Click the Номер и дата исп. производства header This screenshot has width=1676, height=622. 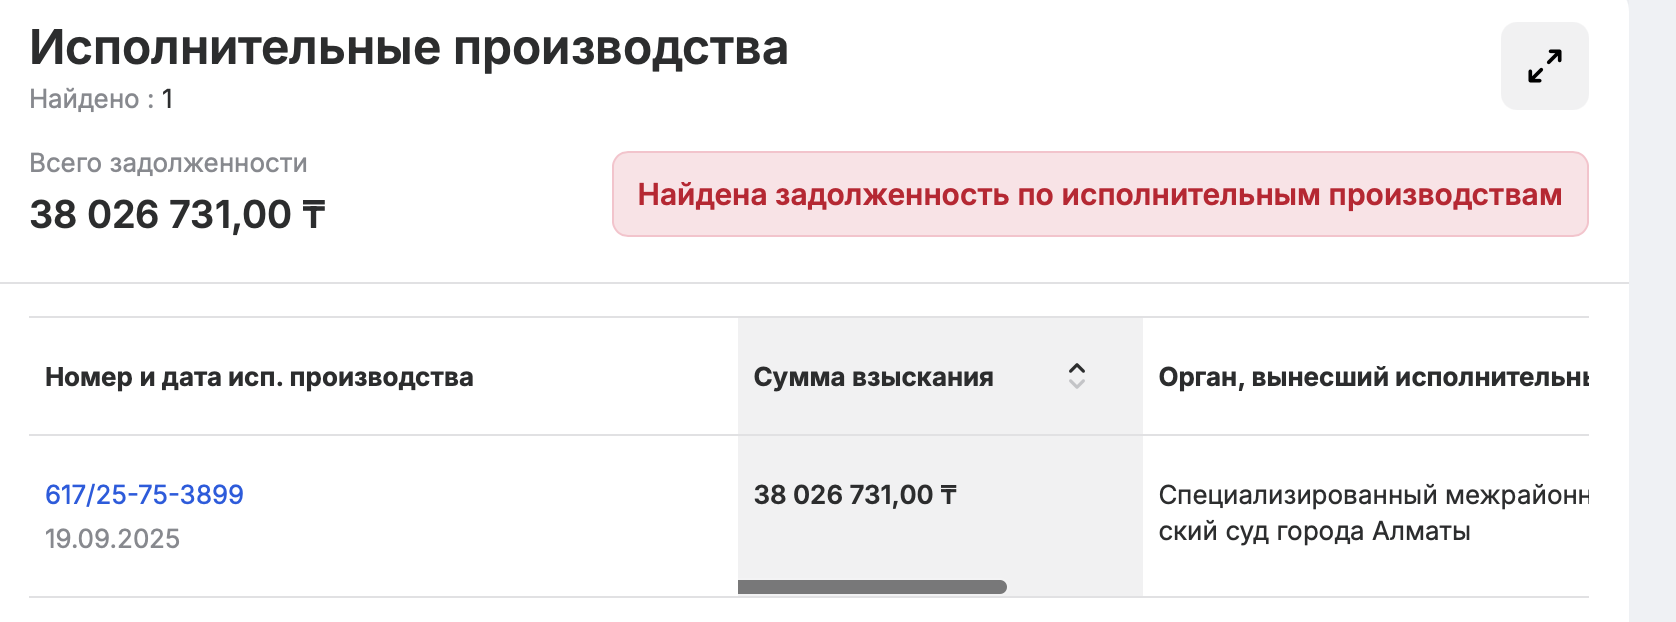(259, 377)
